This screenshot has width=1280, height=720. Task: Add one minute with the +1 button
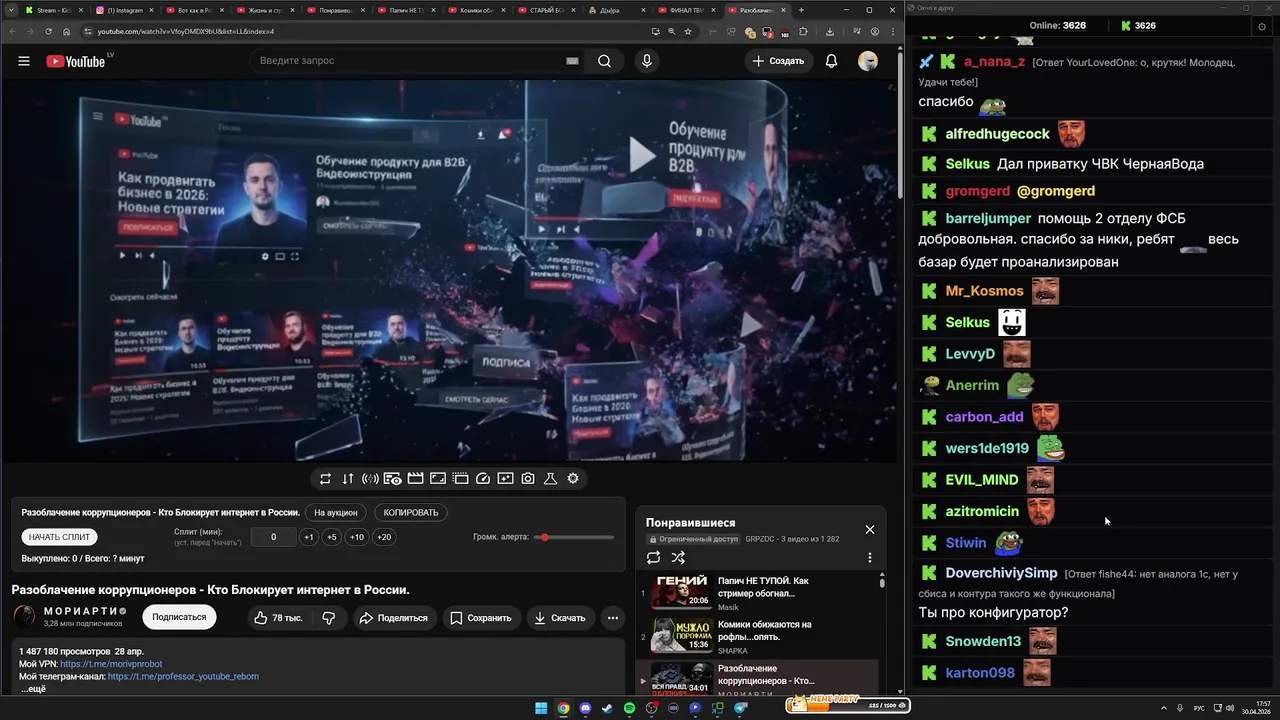coord(309,537)
